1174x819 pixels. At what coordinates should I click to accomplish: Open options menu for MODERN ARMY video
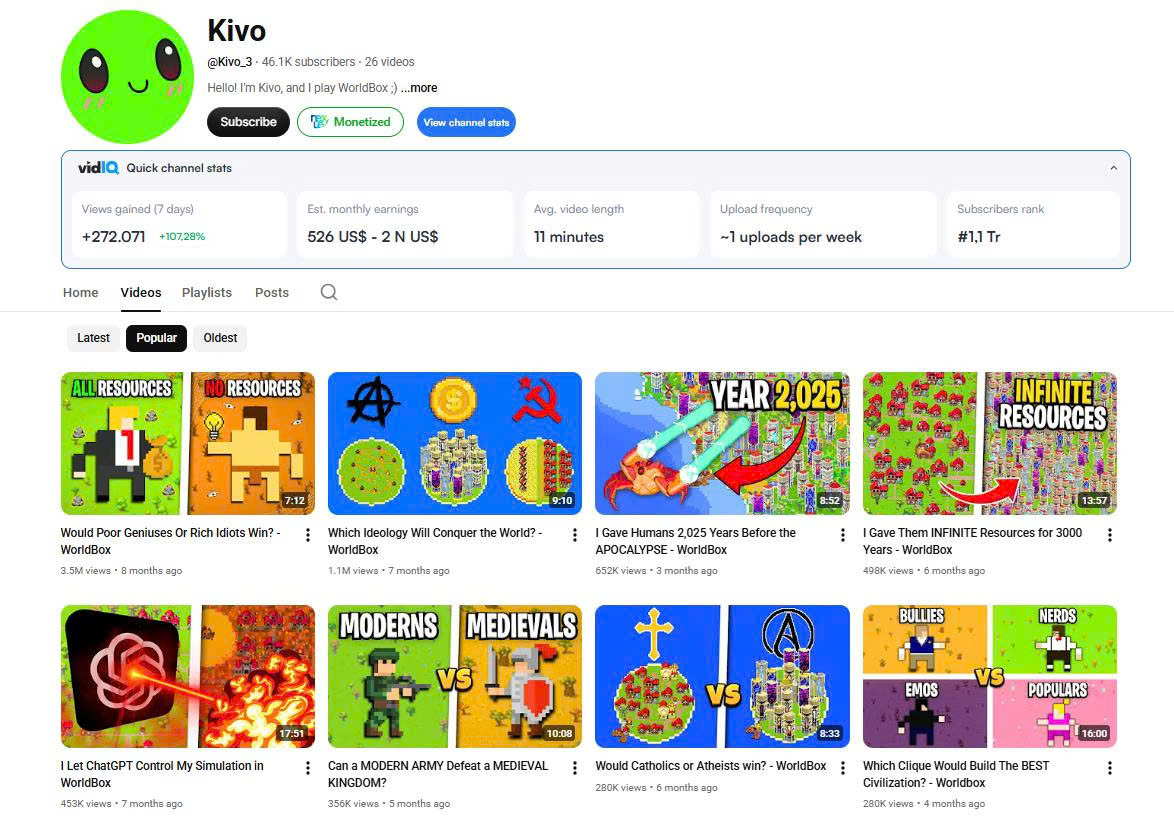point(574,767)
